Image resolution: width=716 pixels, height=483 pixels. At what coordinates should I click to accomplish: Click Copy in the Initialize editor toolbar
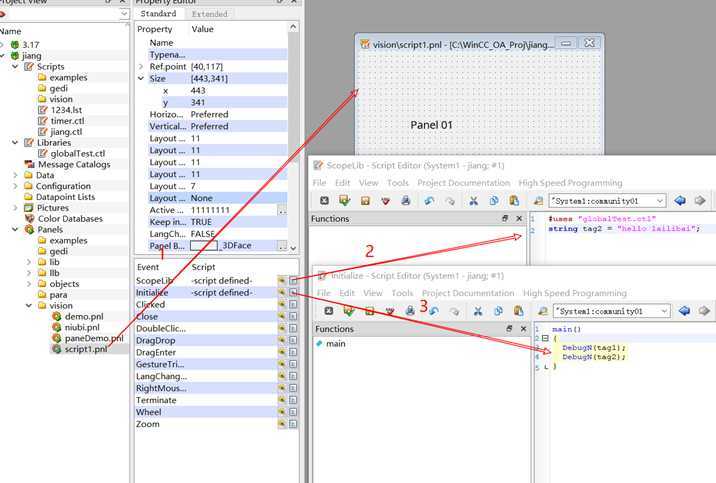click(498, 311)
